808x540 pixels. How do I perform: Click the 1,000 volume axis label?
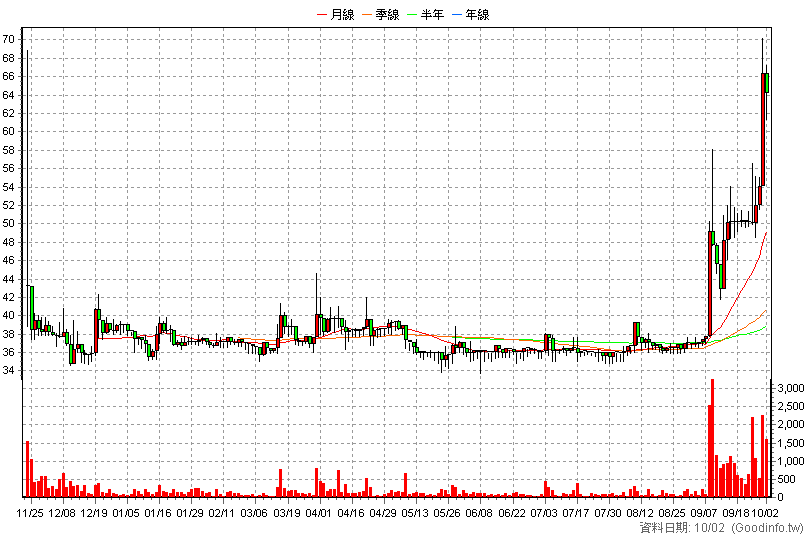(x=791, y=461)
